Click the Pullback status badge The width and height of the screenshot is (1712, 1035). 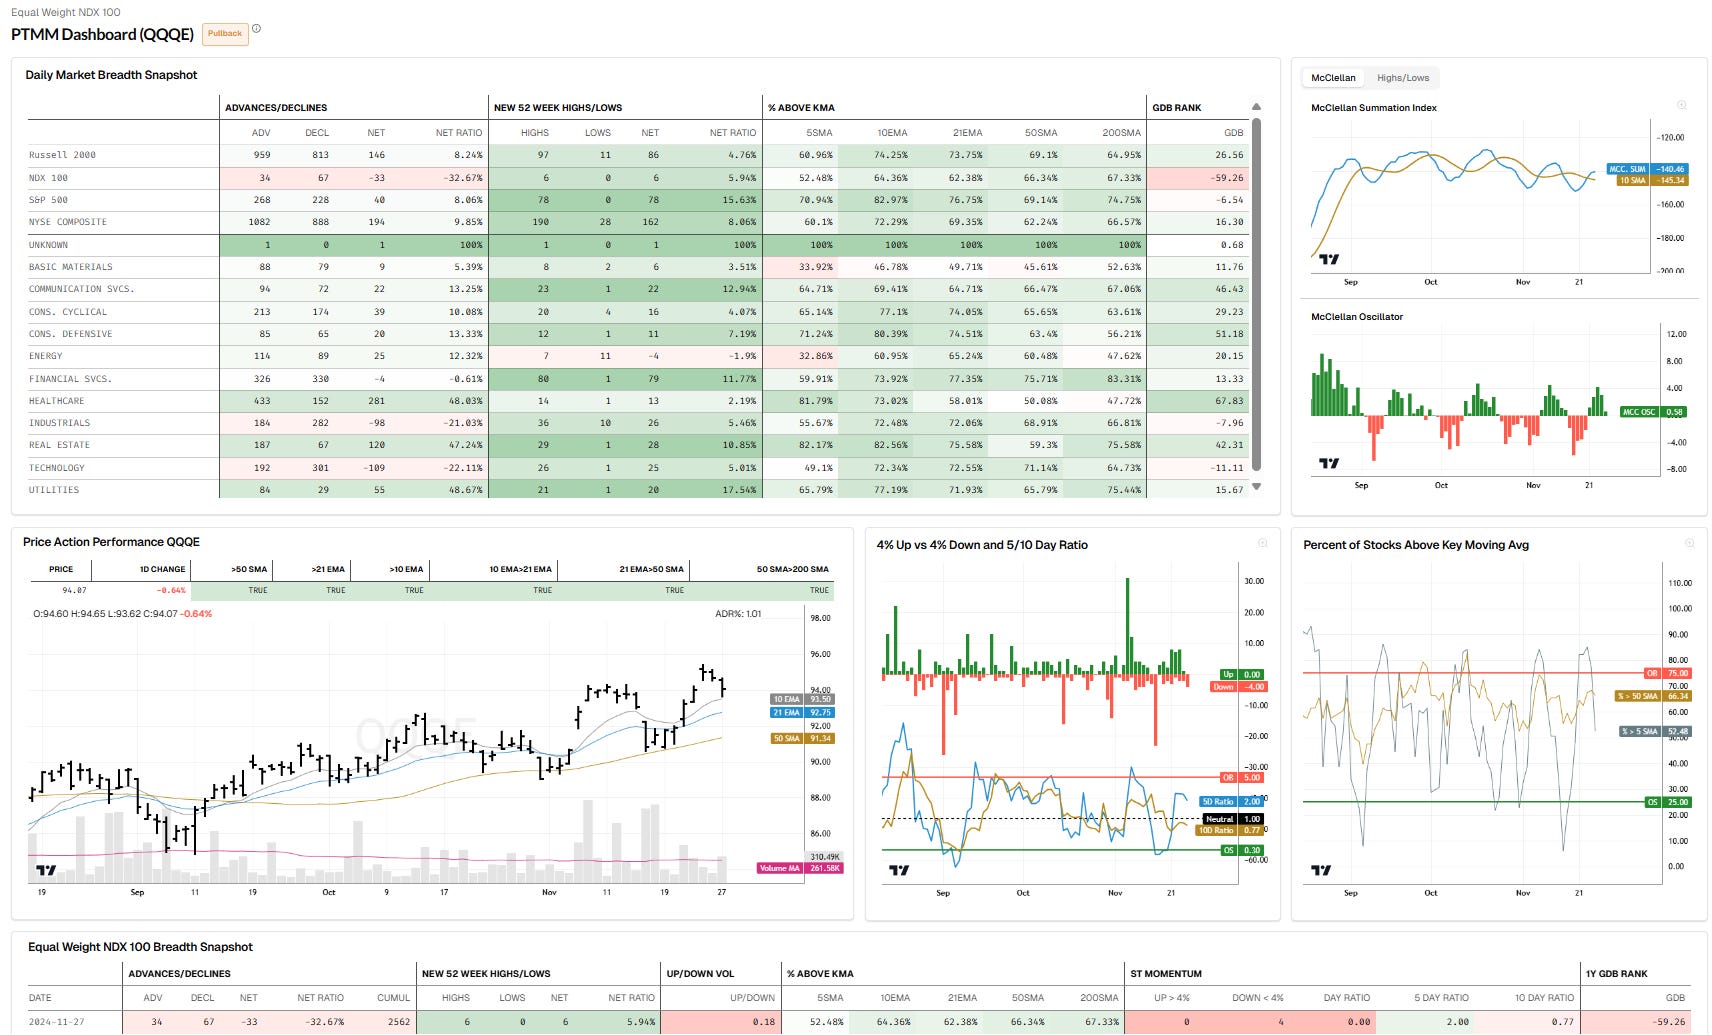[x=225, y=34]
